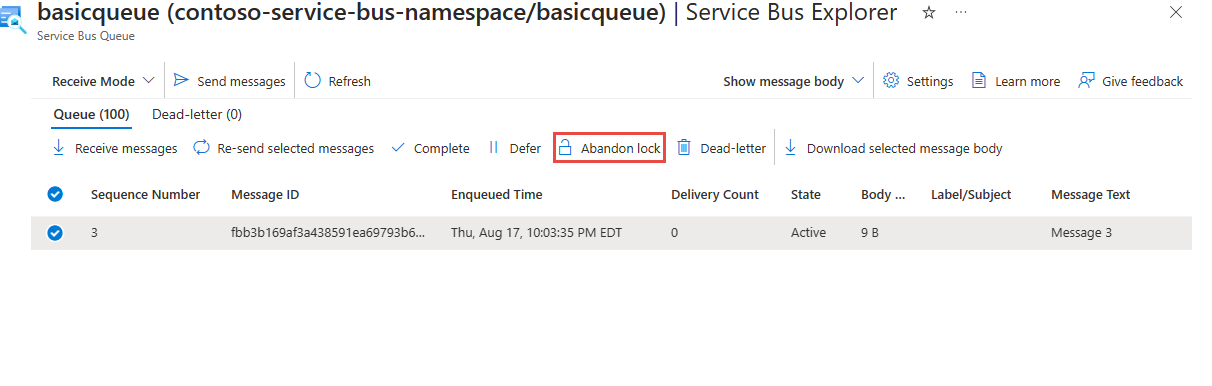Sort by the Enqueued Time column header

(497, 195)
